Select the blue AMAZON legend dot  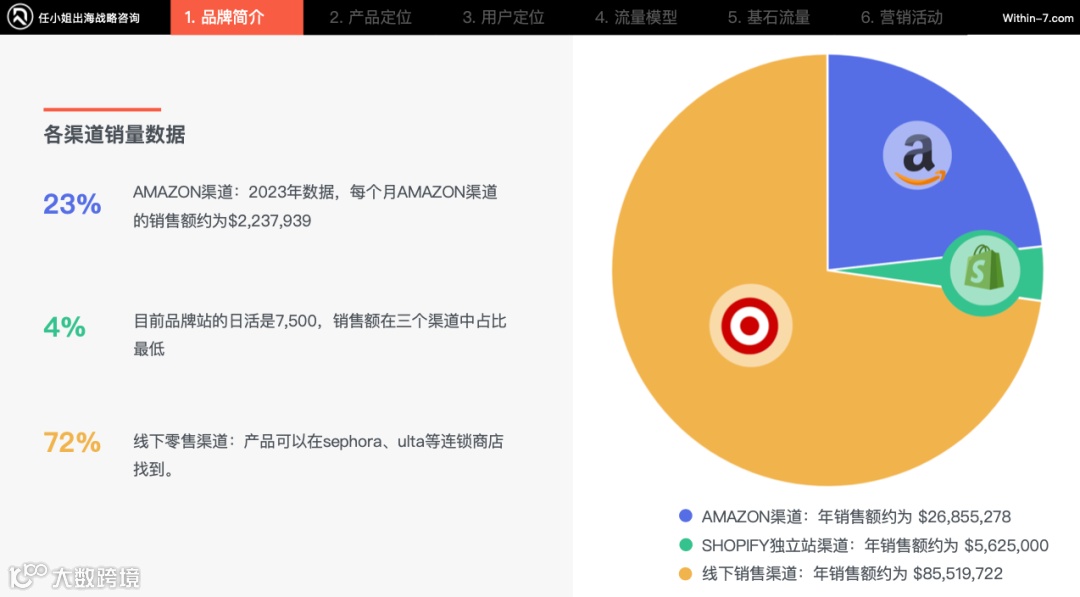pyautogui.click(x=684, y=517)
